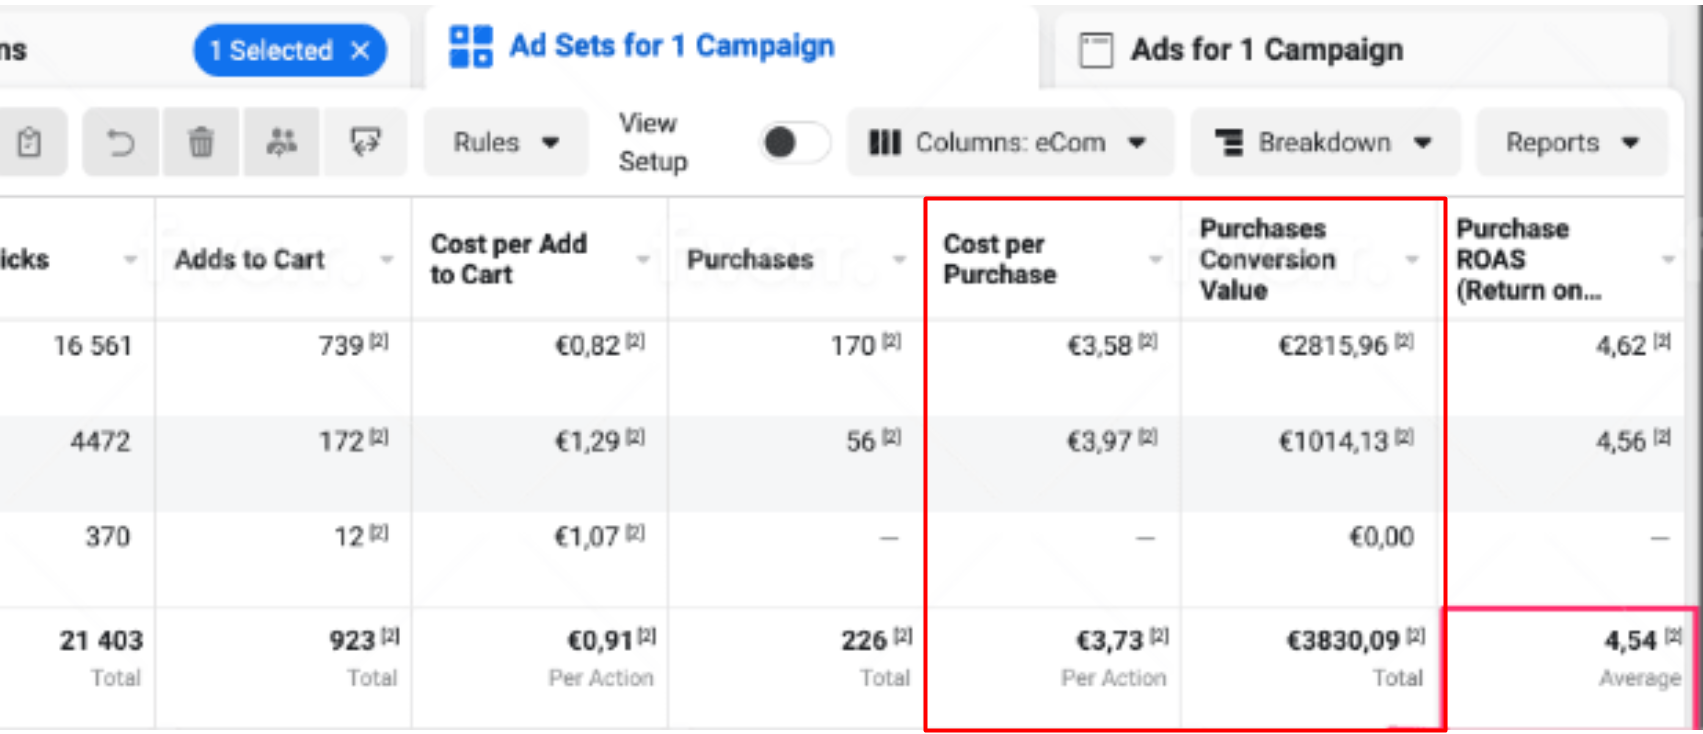The image size is (1703, 734).
Task: Dismiss the 1 Selected filter chip
Action: coord(361,51)
